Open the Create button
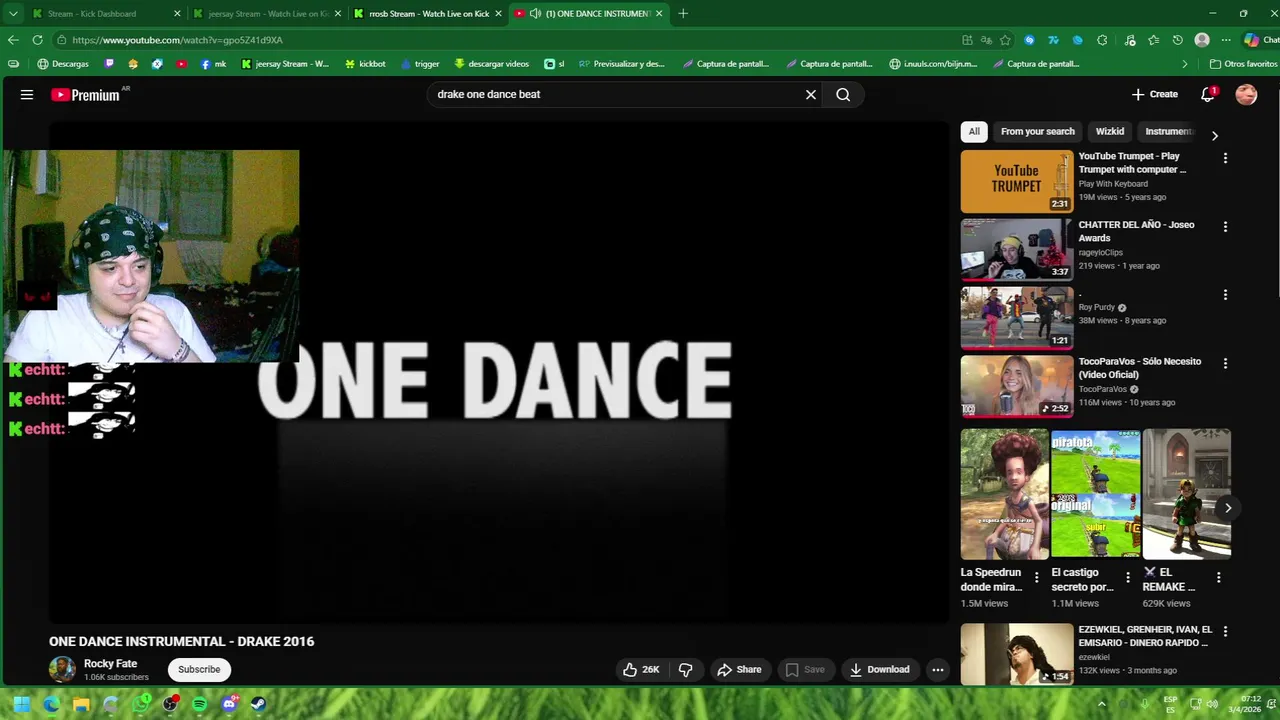Image resolution: width=1280 pixels, height=720 pixels. point(1155,95)
